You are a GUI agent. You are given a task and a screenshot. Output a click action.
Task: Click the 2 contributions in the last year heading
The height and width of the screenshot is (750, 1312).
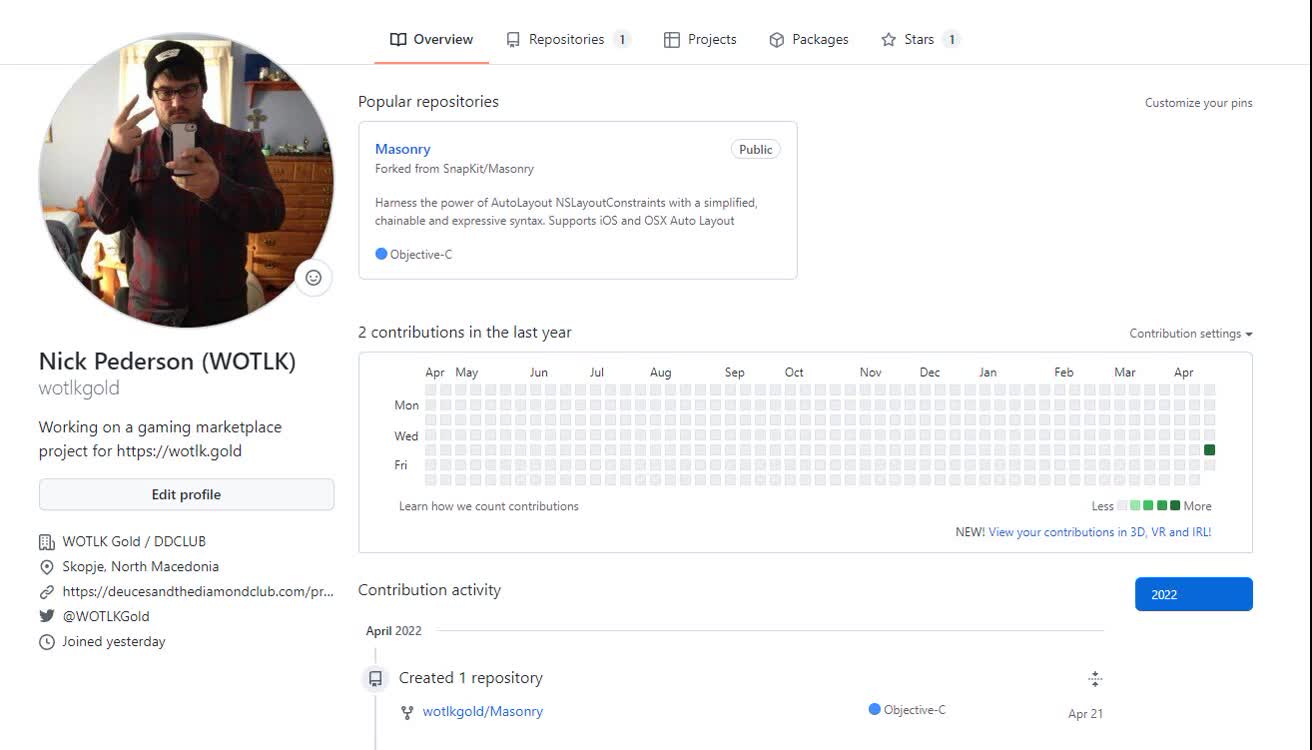click(x=465, y=332)
